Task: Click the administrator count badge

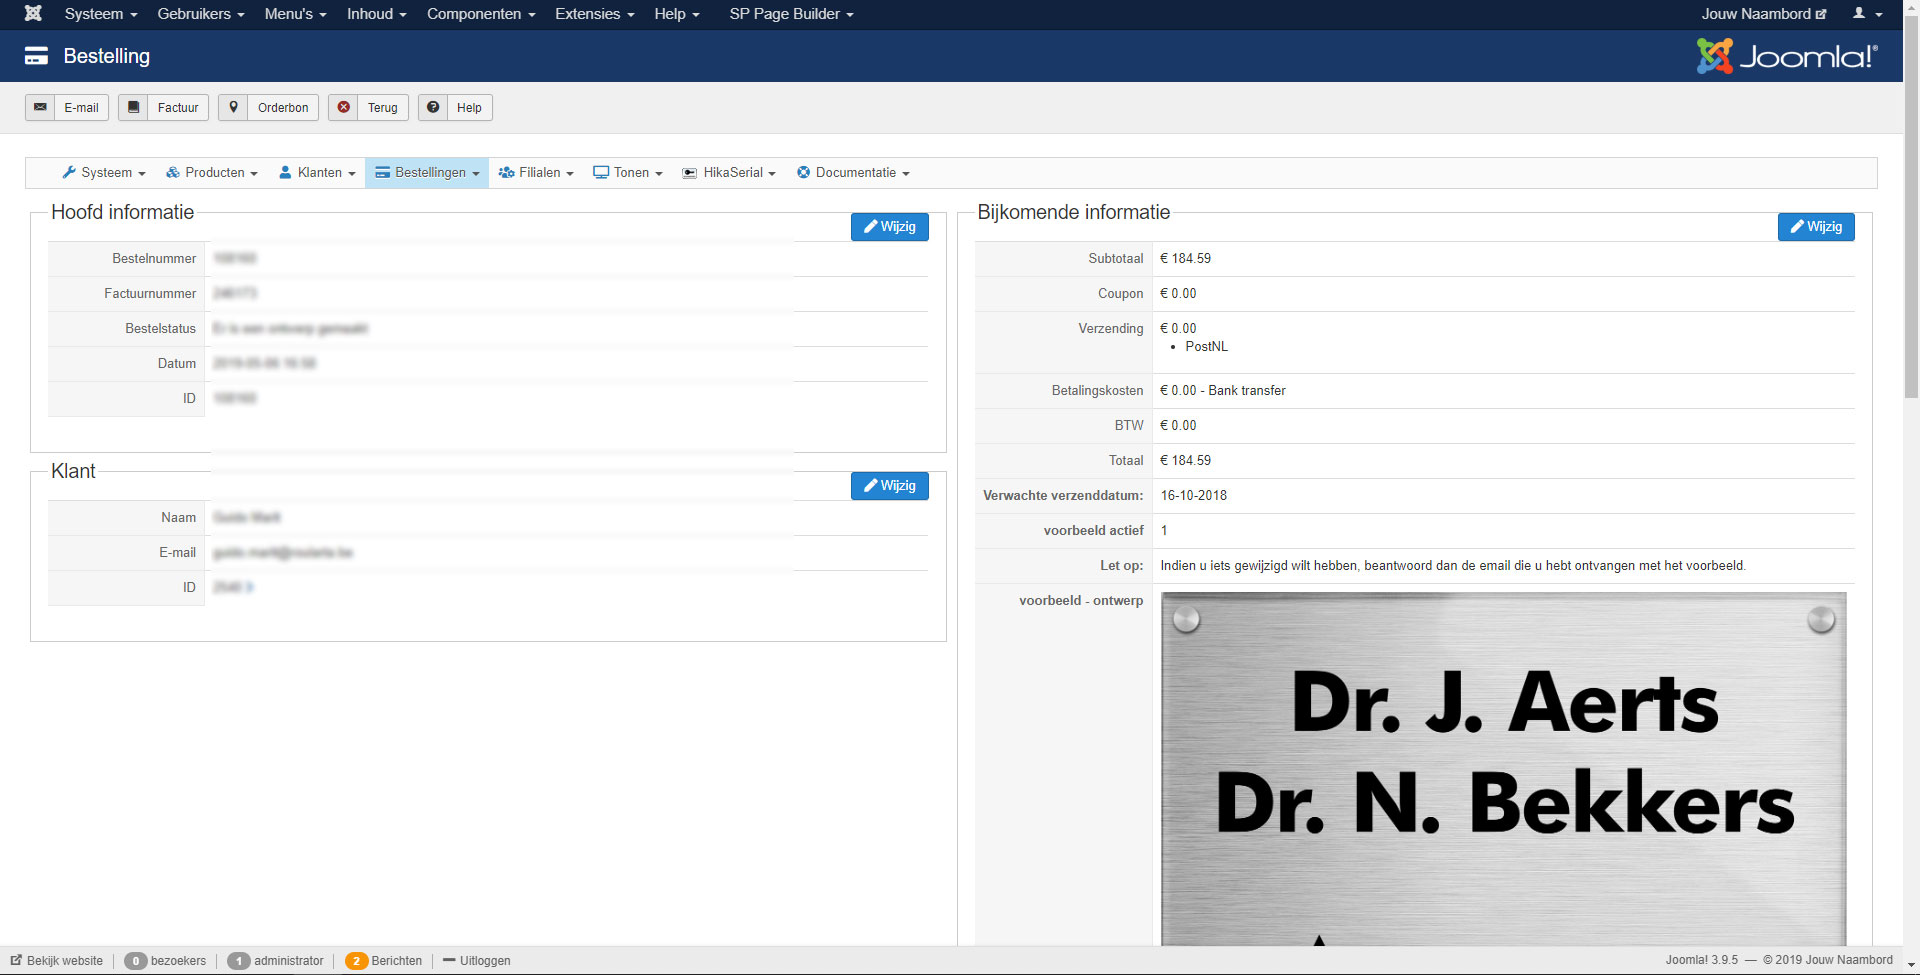Action: click(x=238, y=961)
